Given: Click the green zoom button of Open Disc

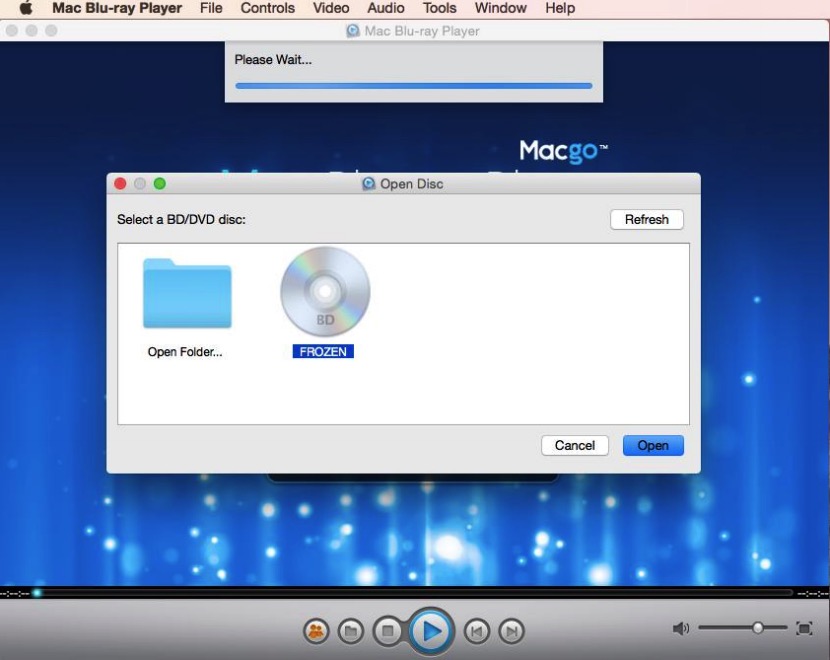Looking at the screenshot, I should coord(159,184).
